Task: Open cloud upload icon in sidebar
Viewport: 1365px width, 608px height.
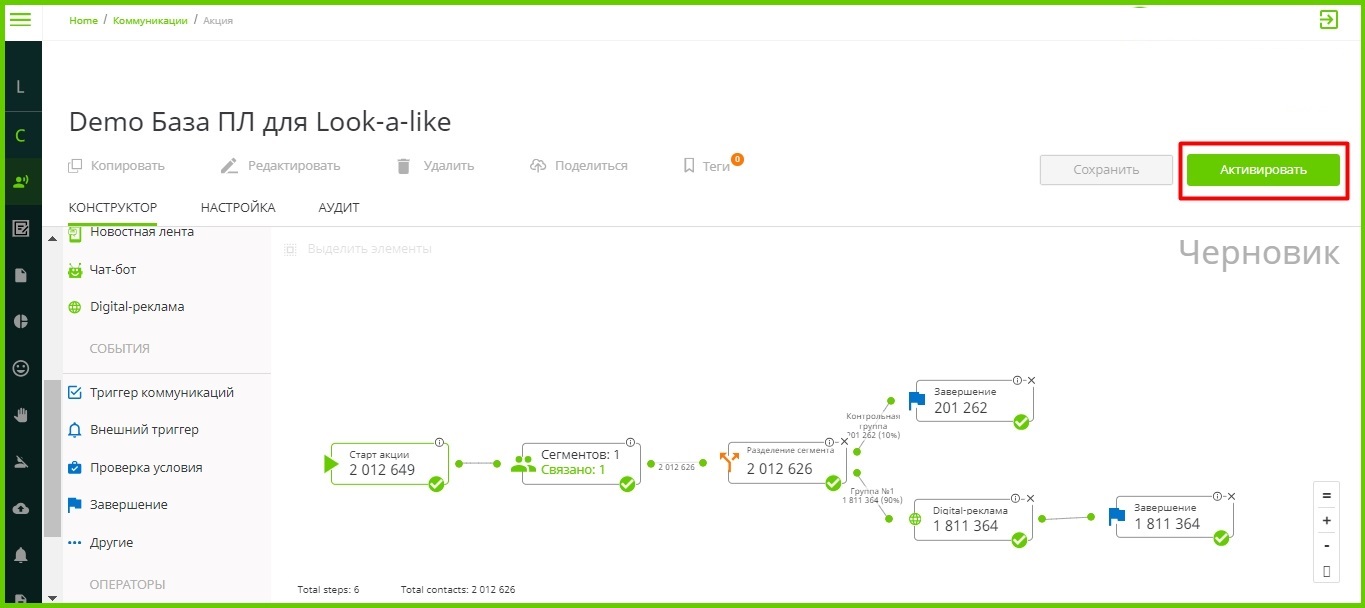Action: pos(20,508)
